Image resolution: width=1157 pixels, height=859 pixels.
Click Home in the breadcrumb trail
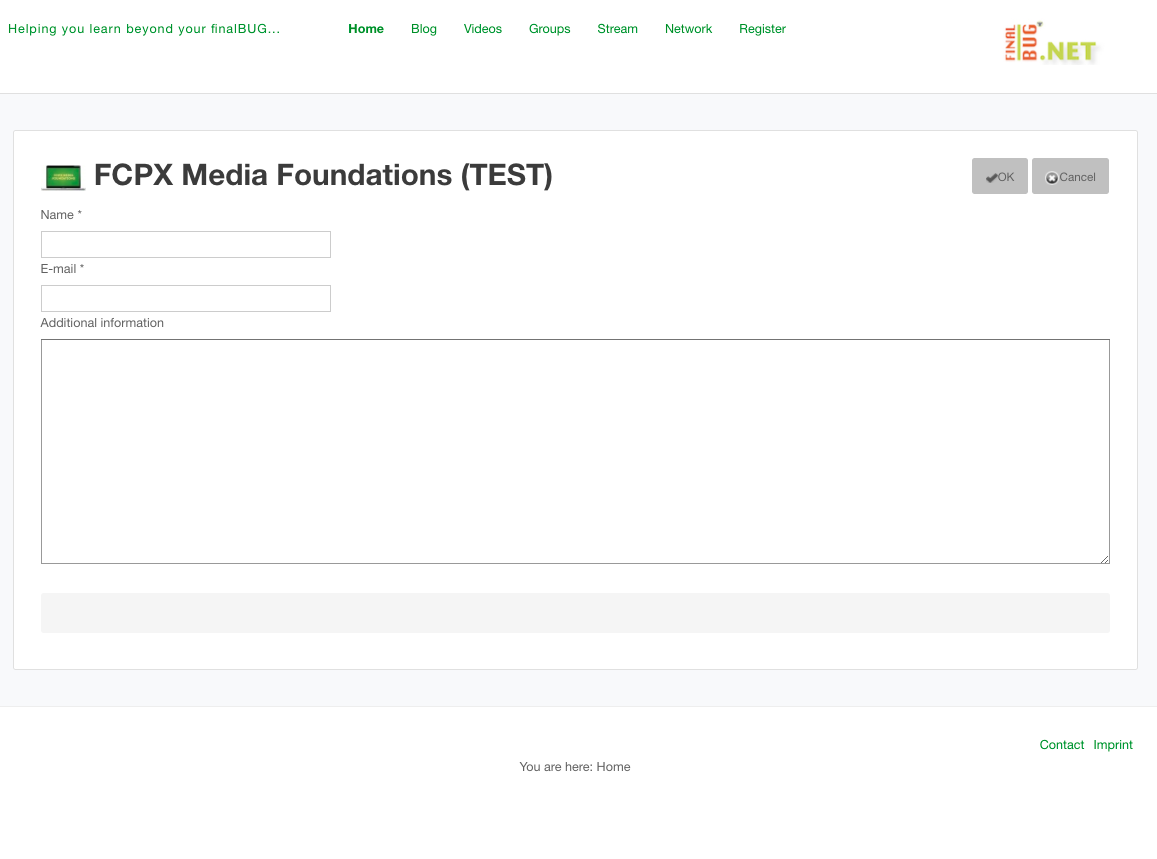613,767
